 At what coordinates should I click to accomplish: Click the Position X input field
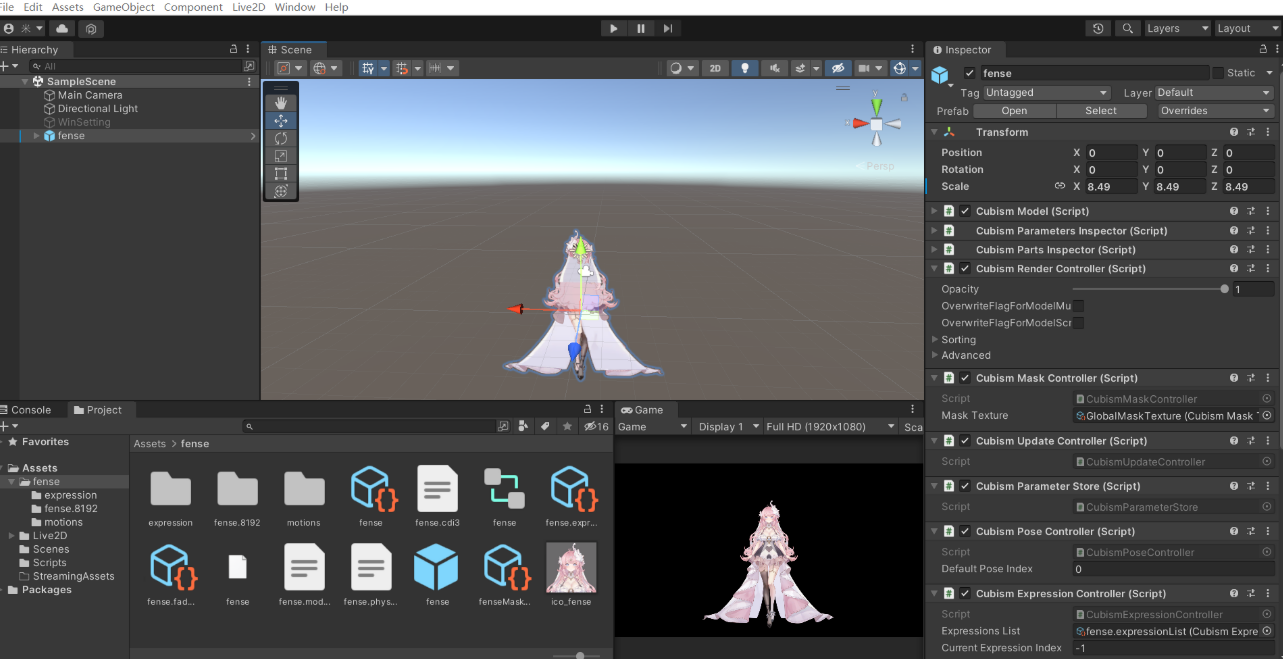coord(1112,153)
